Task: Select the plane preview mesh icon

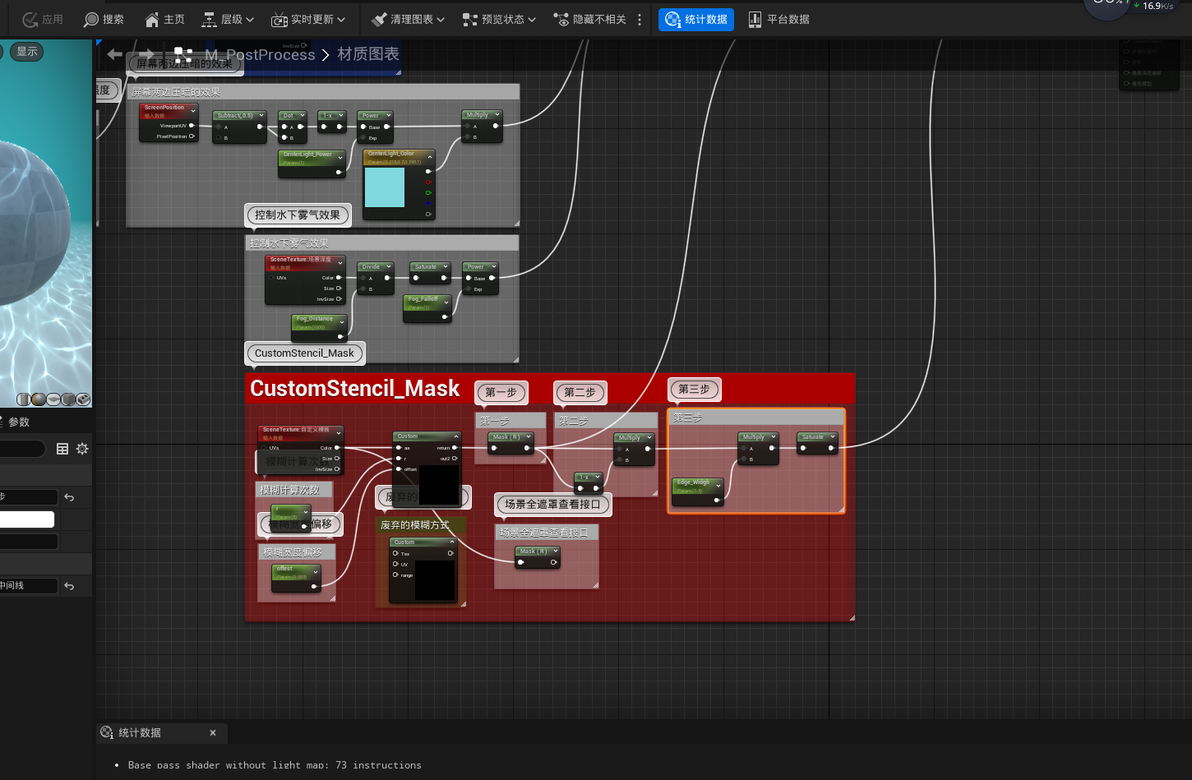Action: 53,399
